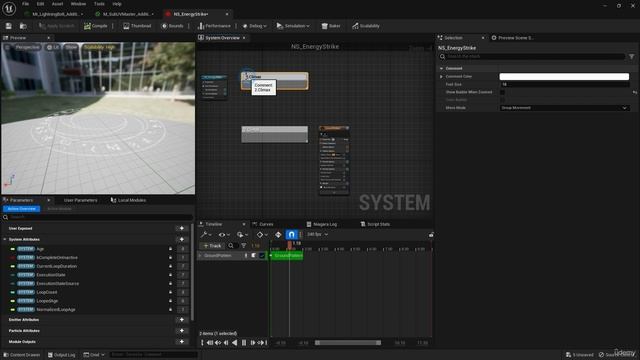Open the timeline track filter
This screenshot has height=360, width=640.
point(244,246)
